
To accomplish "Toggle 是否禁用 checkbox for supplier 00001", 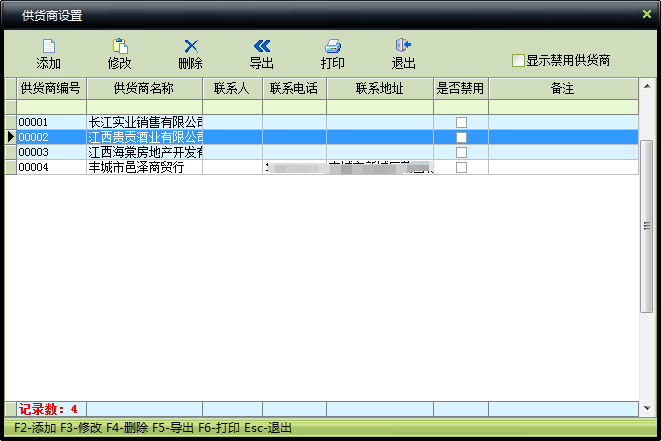I will 461,123.
